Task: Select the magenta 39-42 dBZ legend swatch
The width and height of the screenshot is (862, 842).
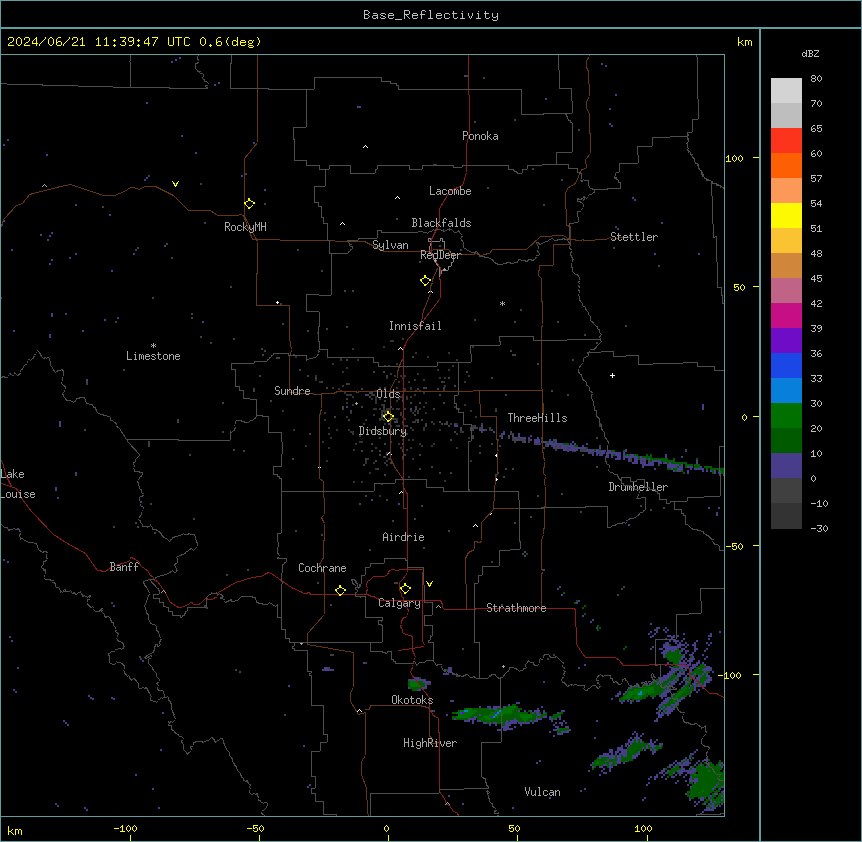Action: 786,315
